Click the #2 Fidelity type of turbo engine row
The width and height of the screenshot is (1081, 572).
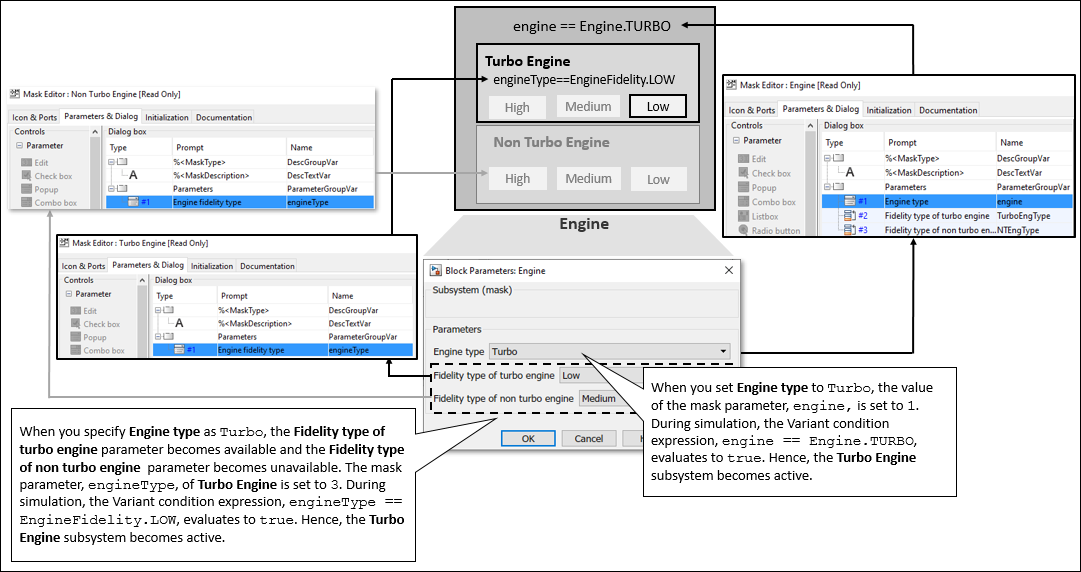(936, 216)
